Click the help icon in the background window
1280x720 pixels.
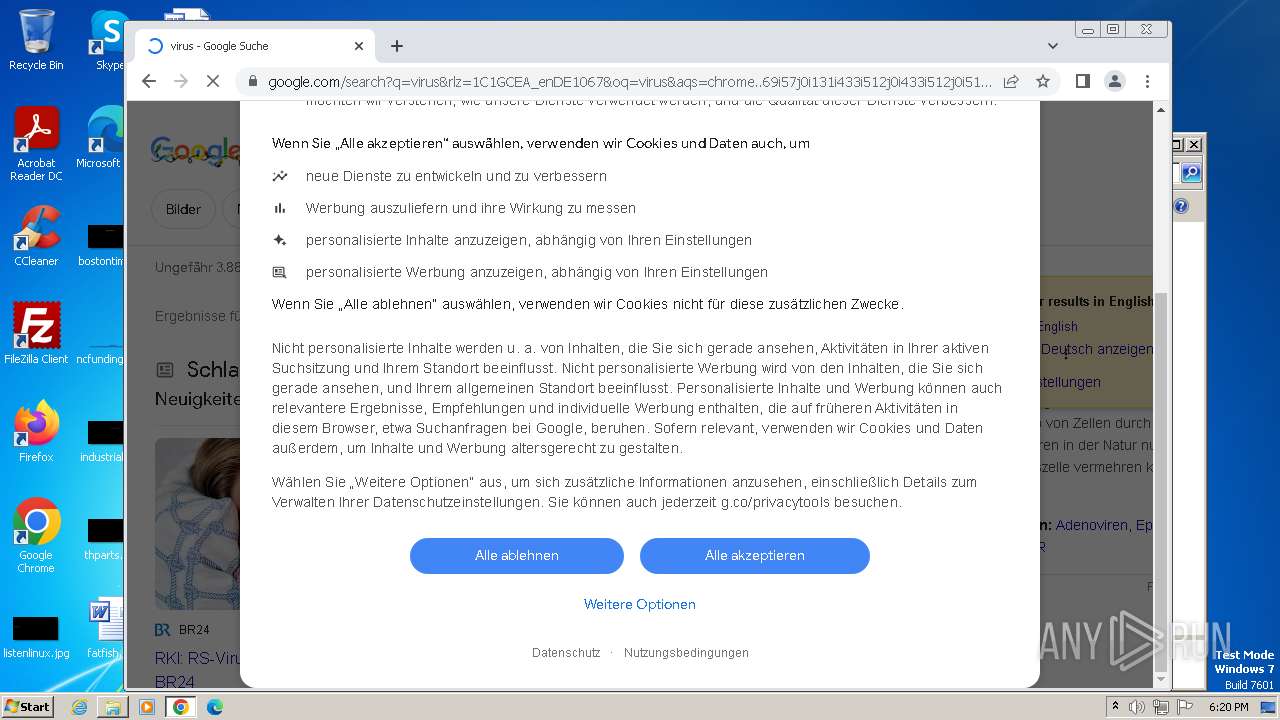point(1181,206)
